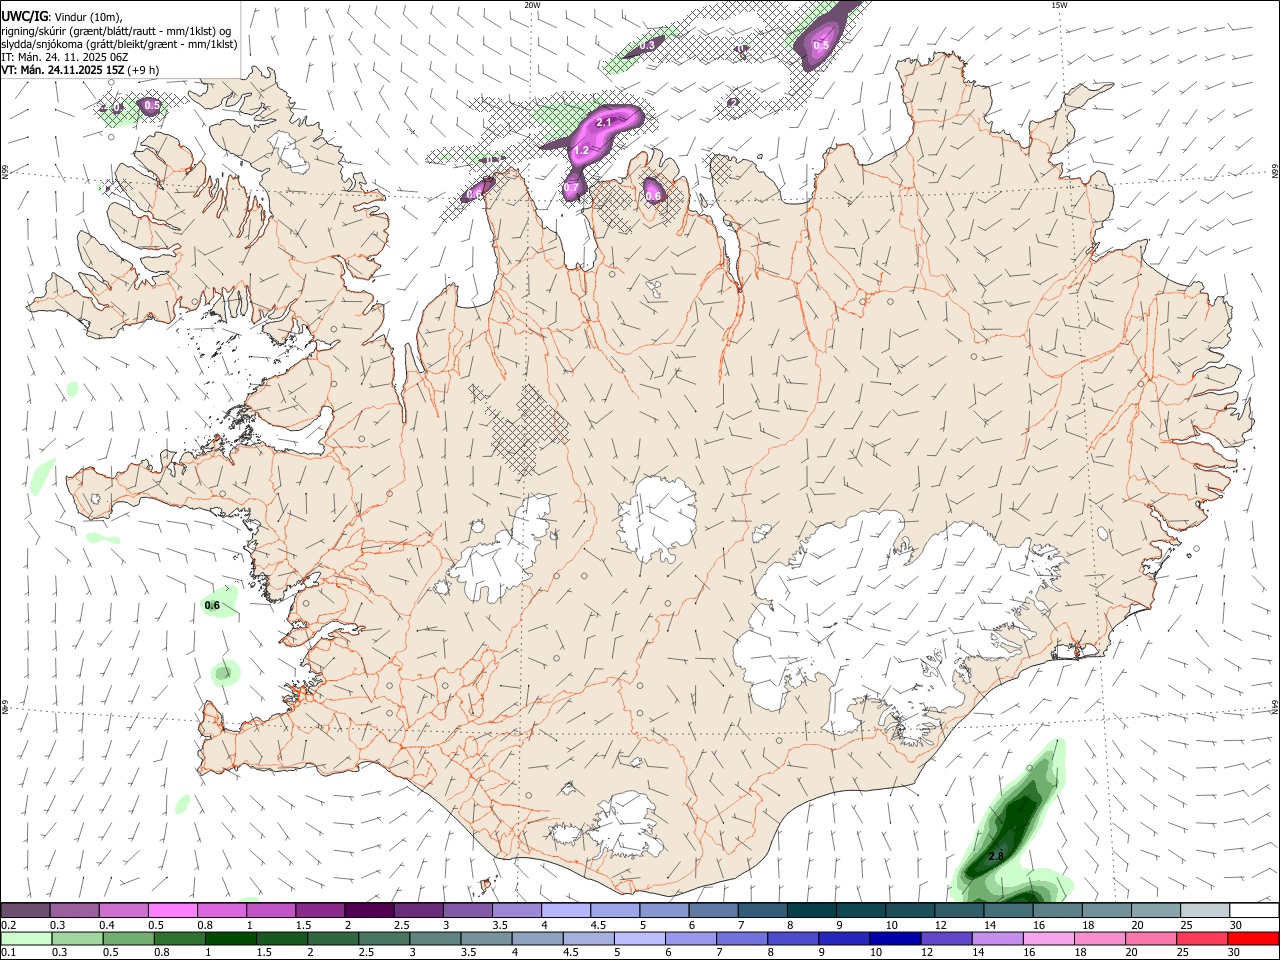The image size is (1280, 960).
Task: Click the "1.2" snowfall value label
Action: coord(581,151)
